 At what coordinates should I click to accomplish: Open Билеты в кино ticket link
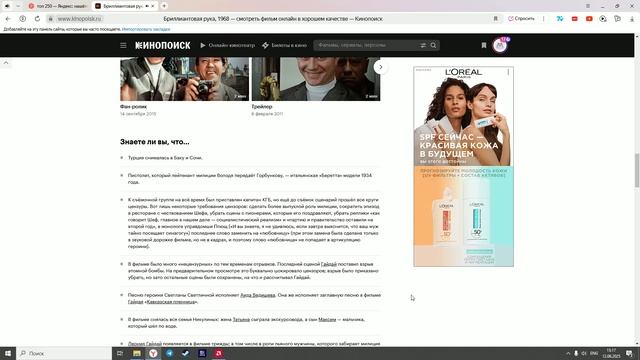tap(284, 45)
